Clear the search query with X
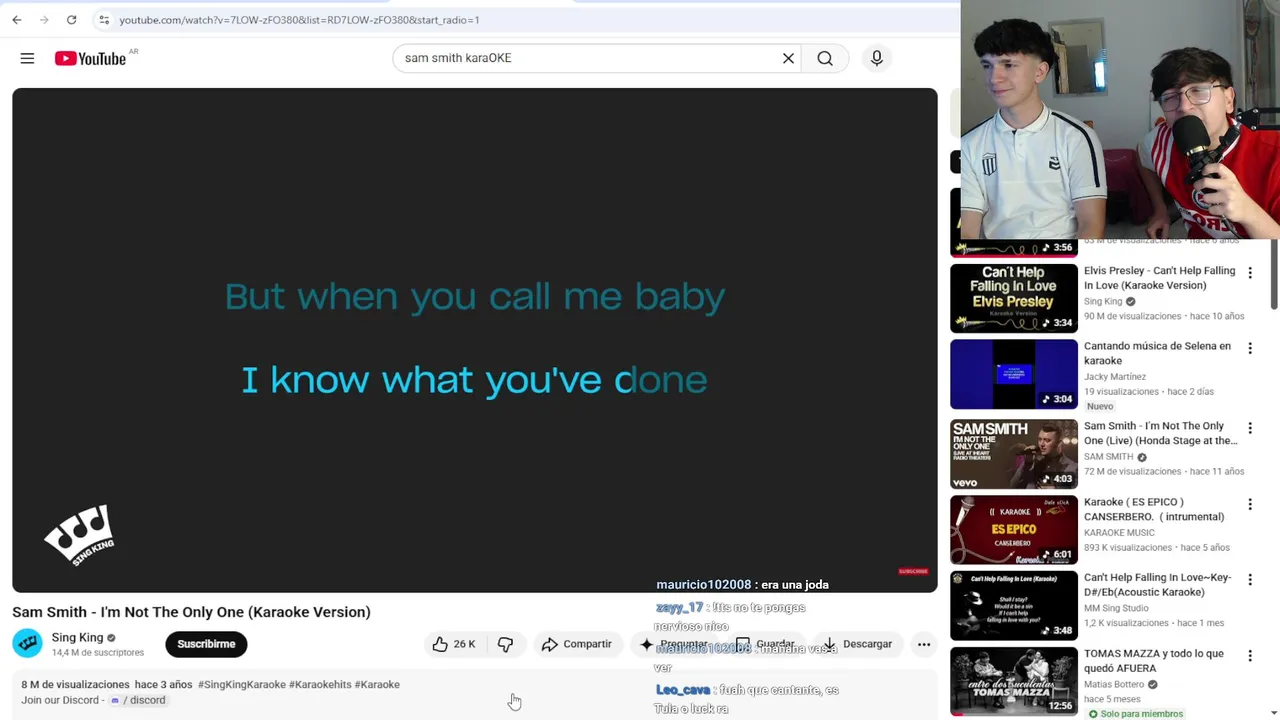The width and height of the screenshot is (1280, 720). (x=788, y=58)
